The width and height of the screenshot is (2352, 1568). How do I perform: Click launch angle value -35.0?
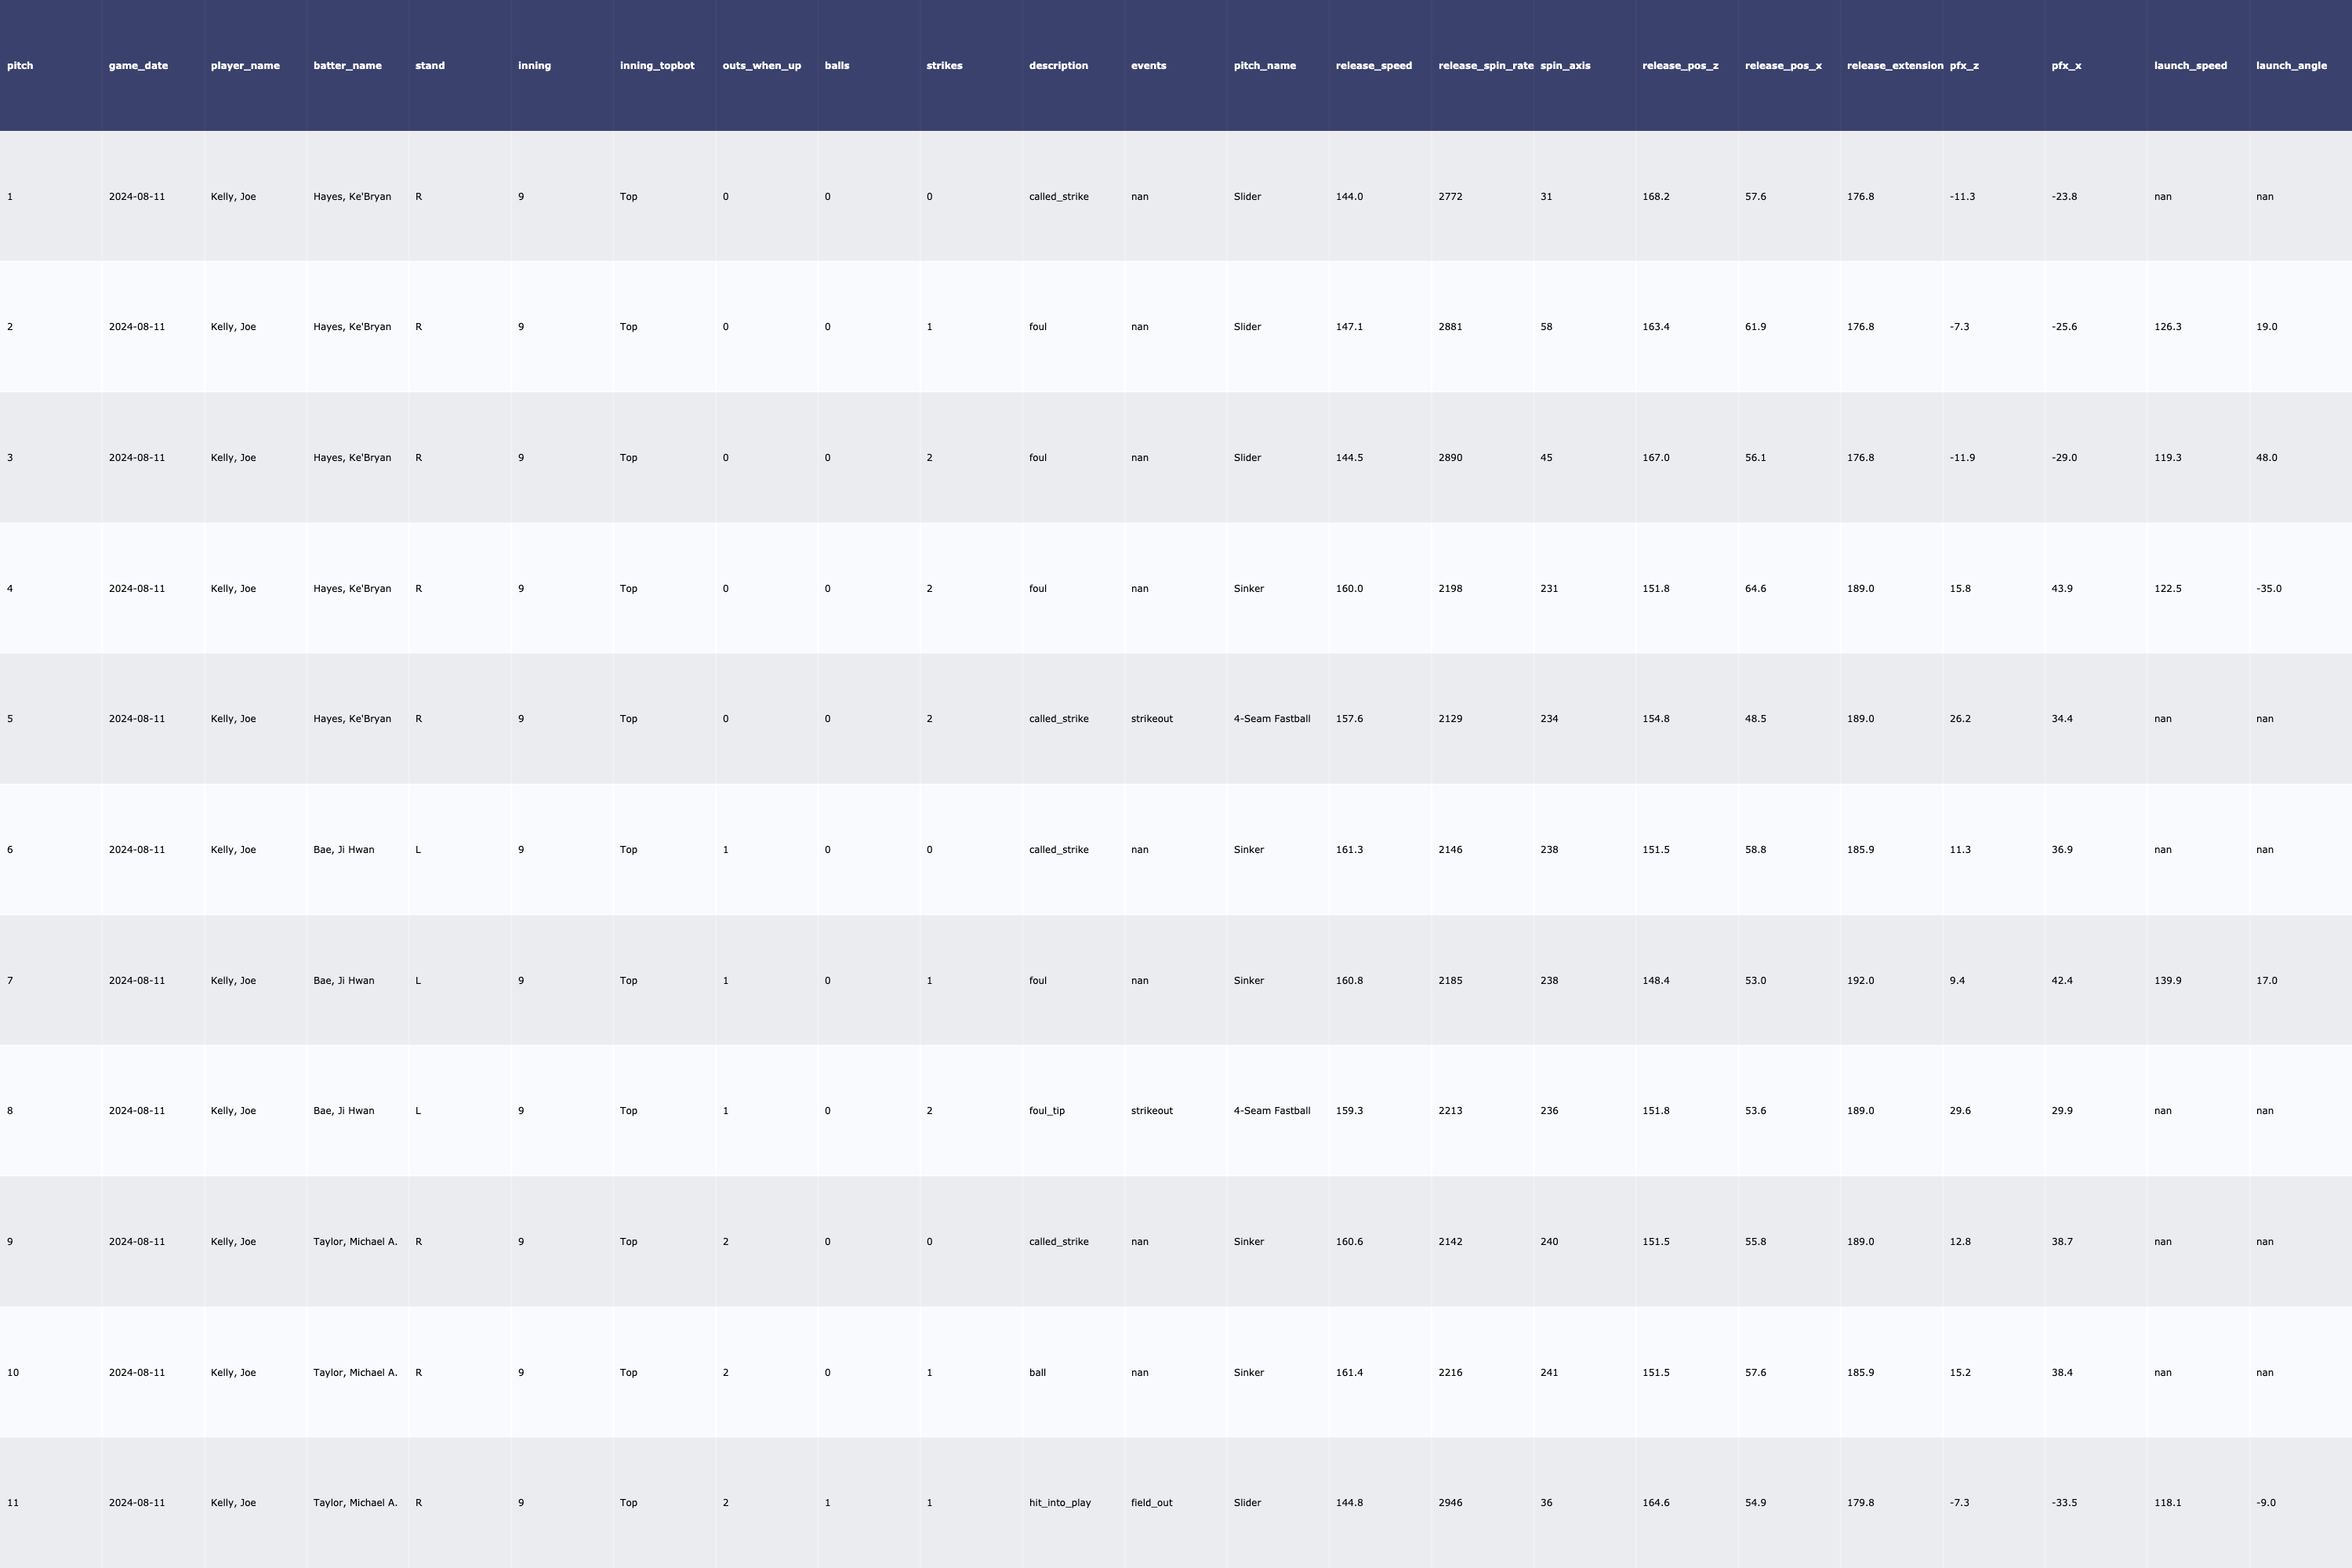click(2268, 589)
